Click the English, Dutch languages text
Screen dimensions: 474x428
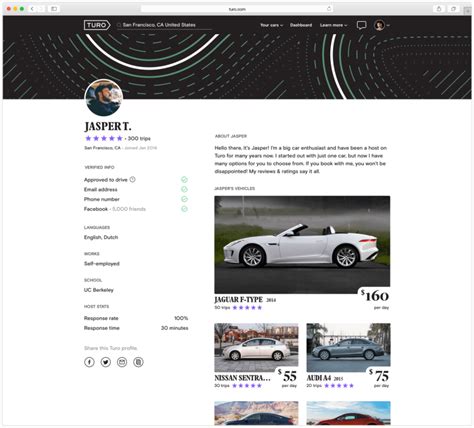[101, 237]
